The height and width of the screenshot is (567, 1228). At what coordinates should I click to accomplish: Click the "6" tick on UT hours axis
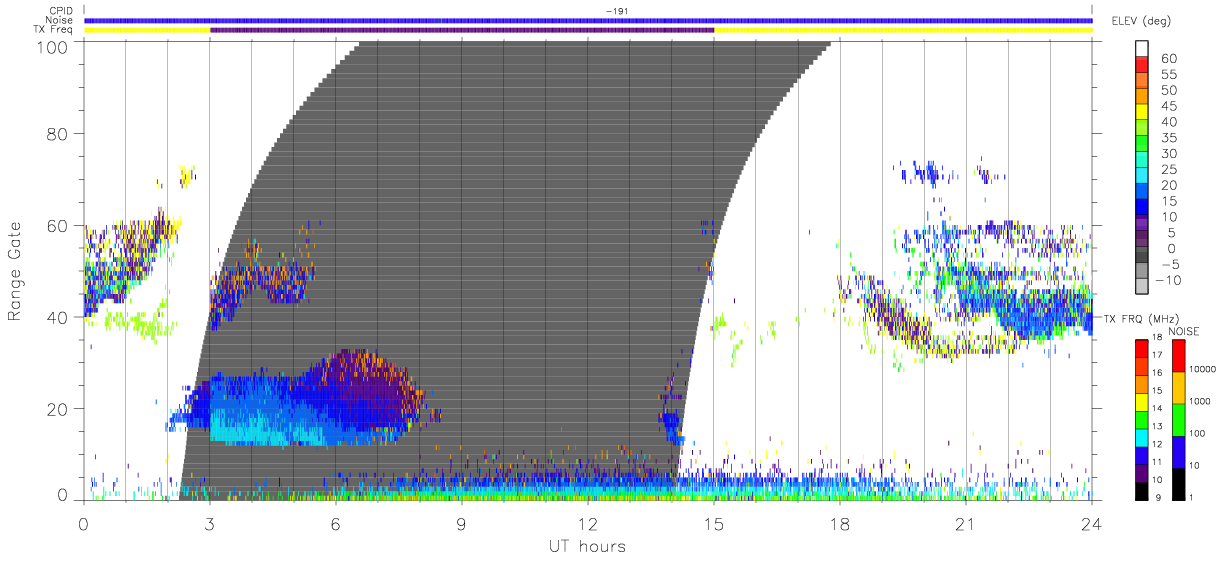(335, 523)
